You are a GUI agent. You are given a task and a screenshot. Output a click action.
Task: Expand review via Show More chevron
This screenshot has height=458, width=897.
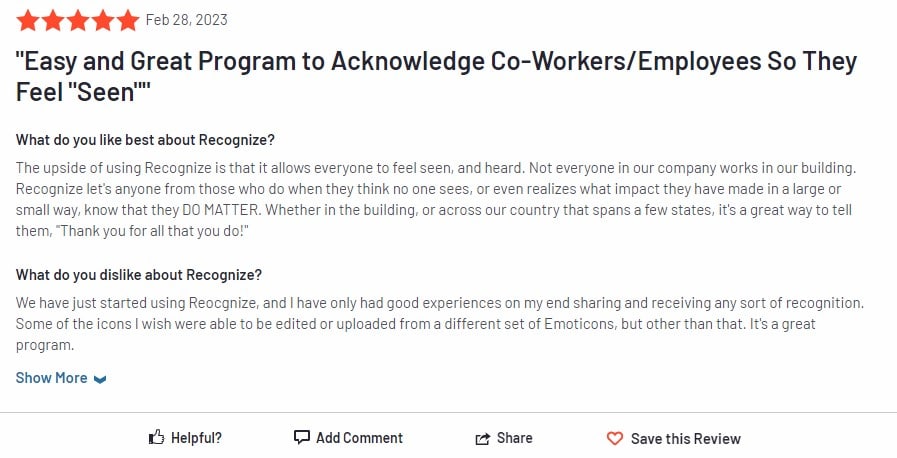point(100,379)
